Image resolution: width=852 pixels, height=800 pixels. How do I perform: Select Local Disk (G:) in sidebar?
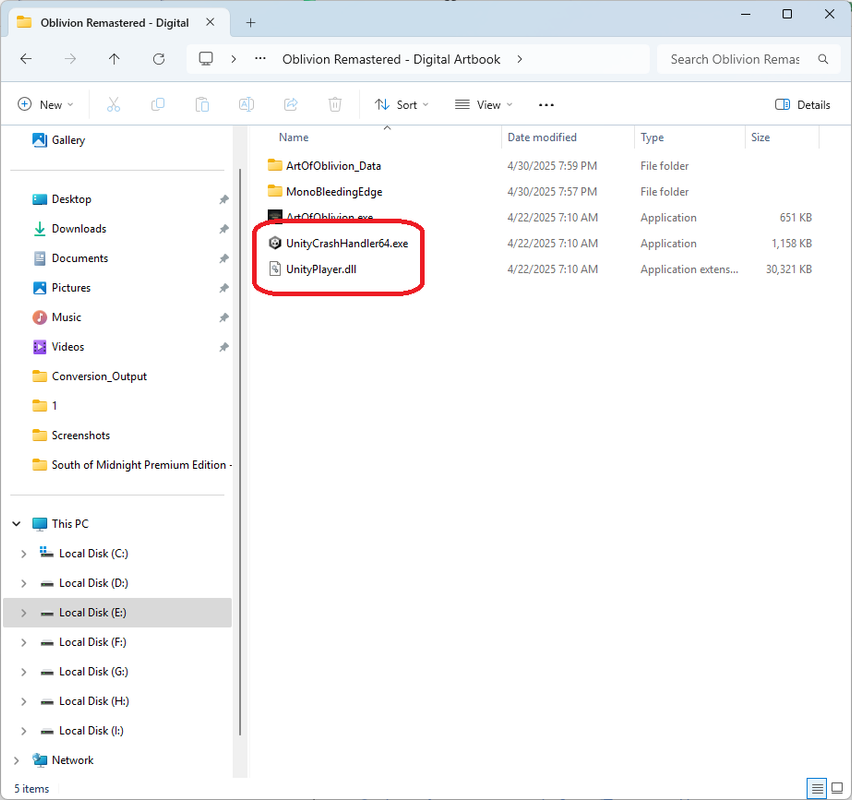(x=93, y=672)
